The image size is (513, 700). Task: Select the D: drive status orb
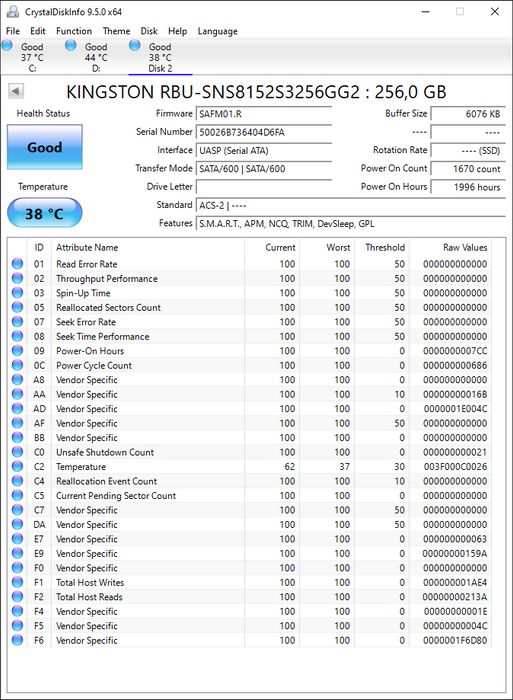click(x=71, y=46)
